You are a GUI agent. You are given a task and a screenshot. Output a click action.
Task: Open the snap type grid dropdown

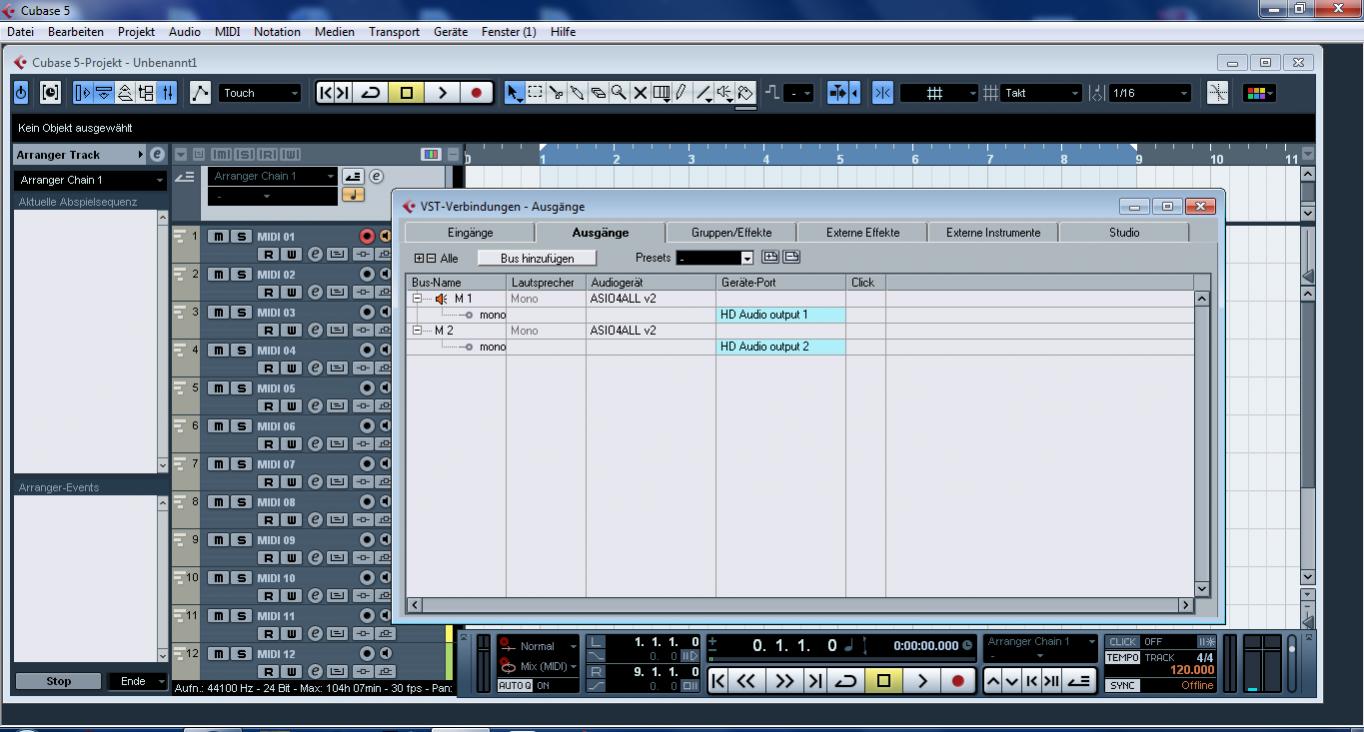point(939,93)
